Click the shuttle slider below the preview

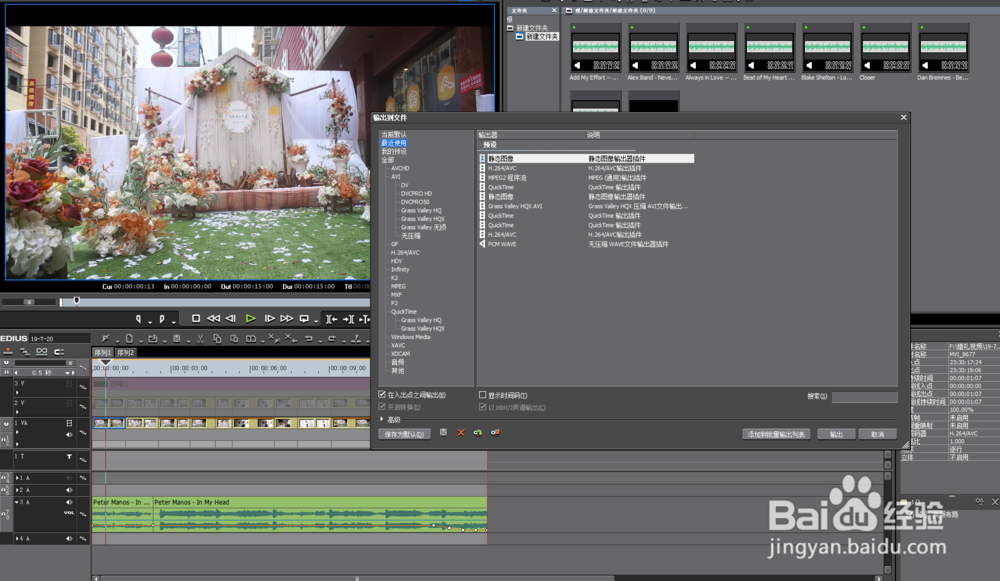tap(29, 302)
